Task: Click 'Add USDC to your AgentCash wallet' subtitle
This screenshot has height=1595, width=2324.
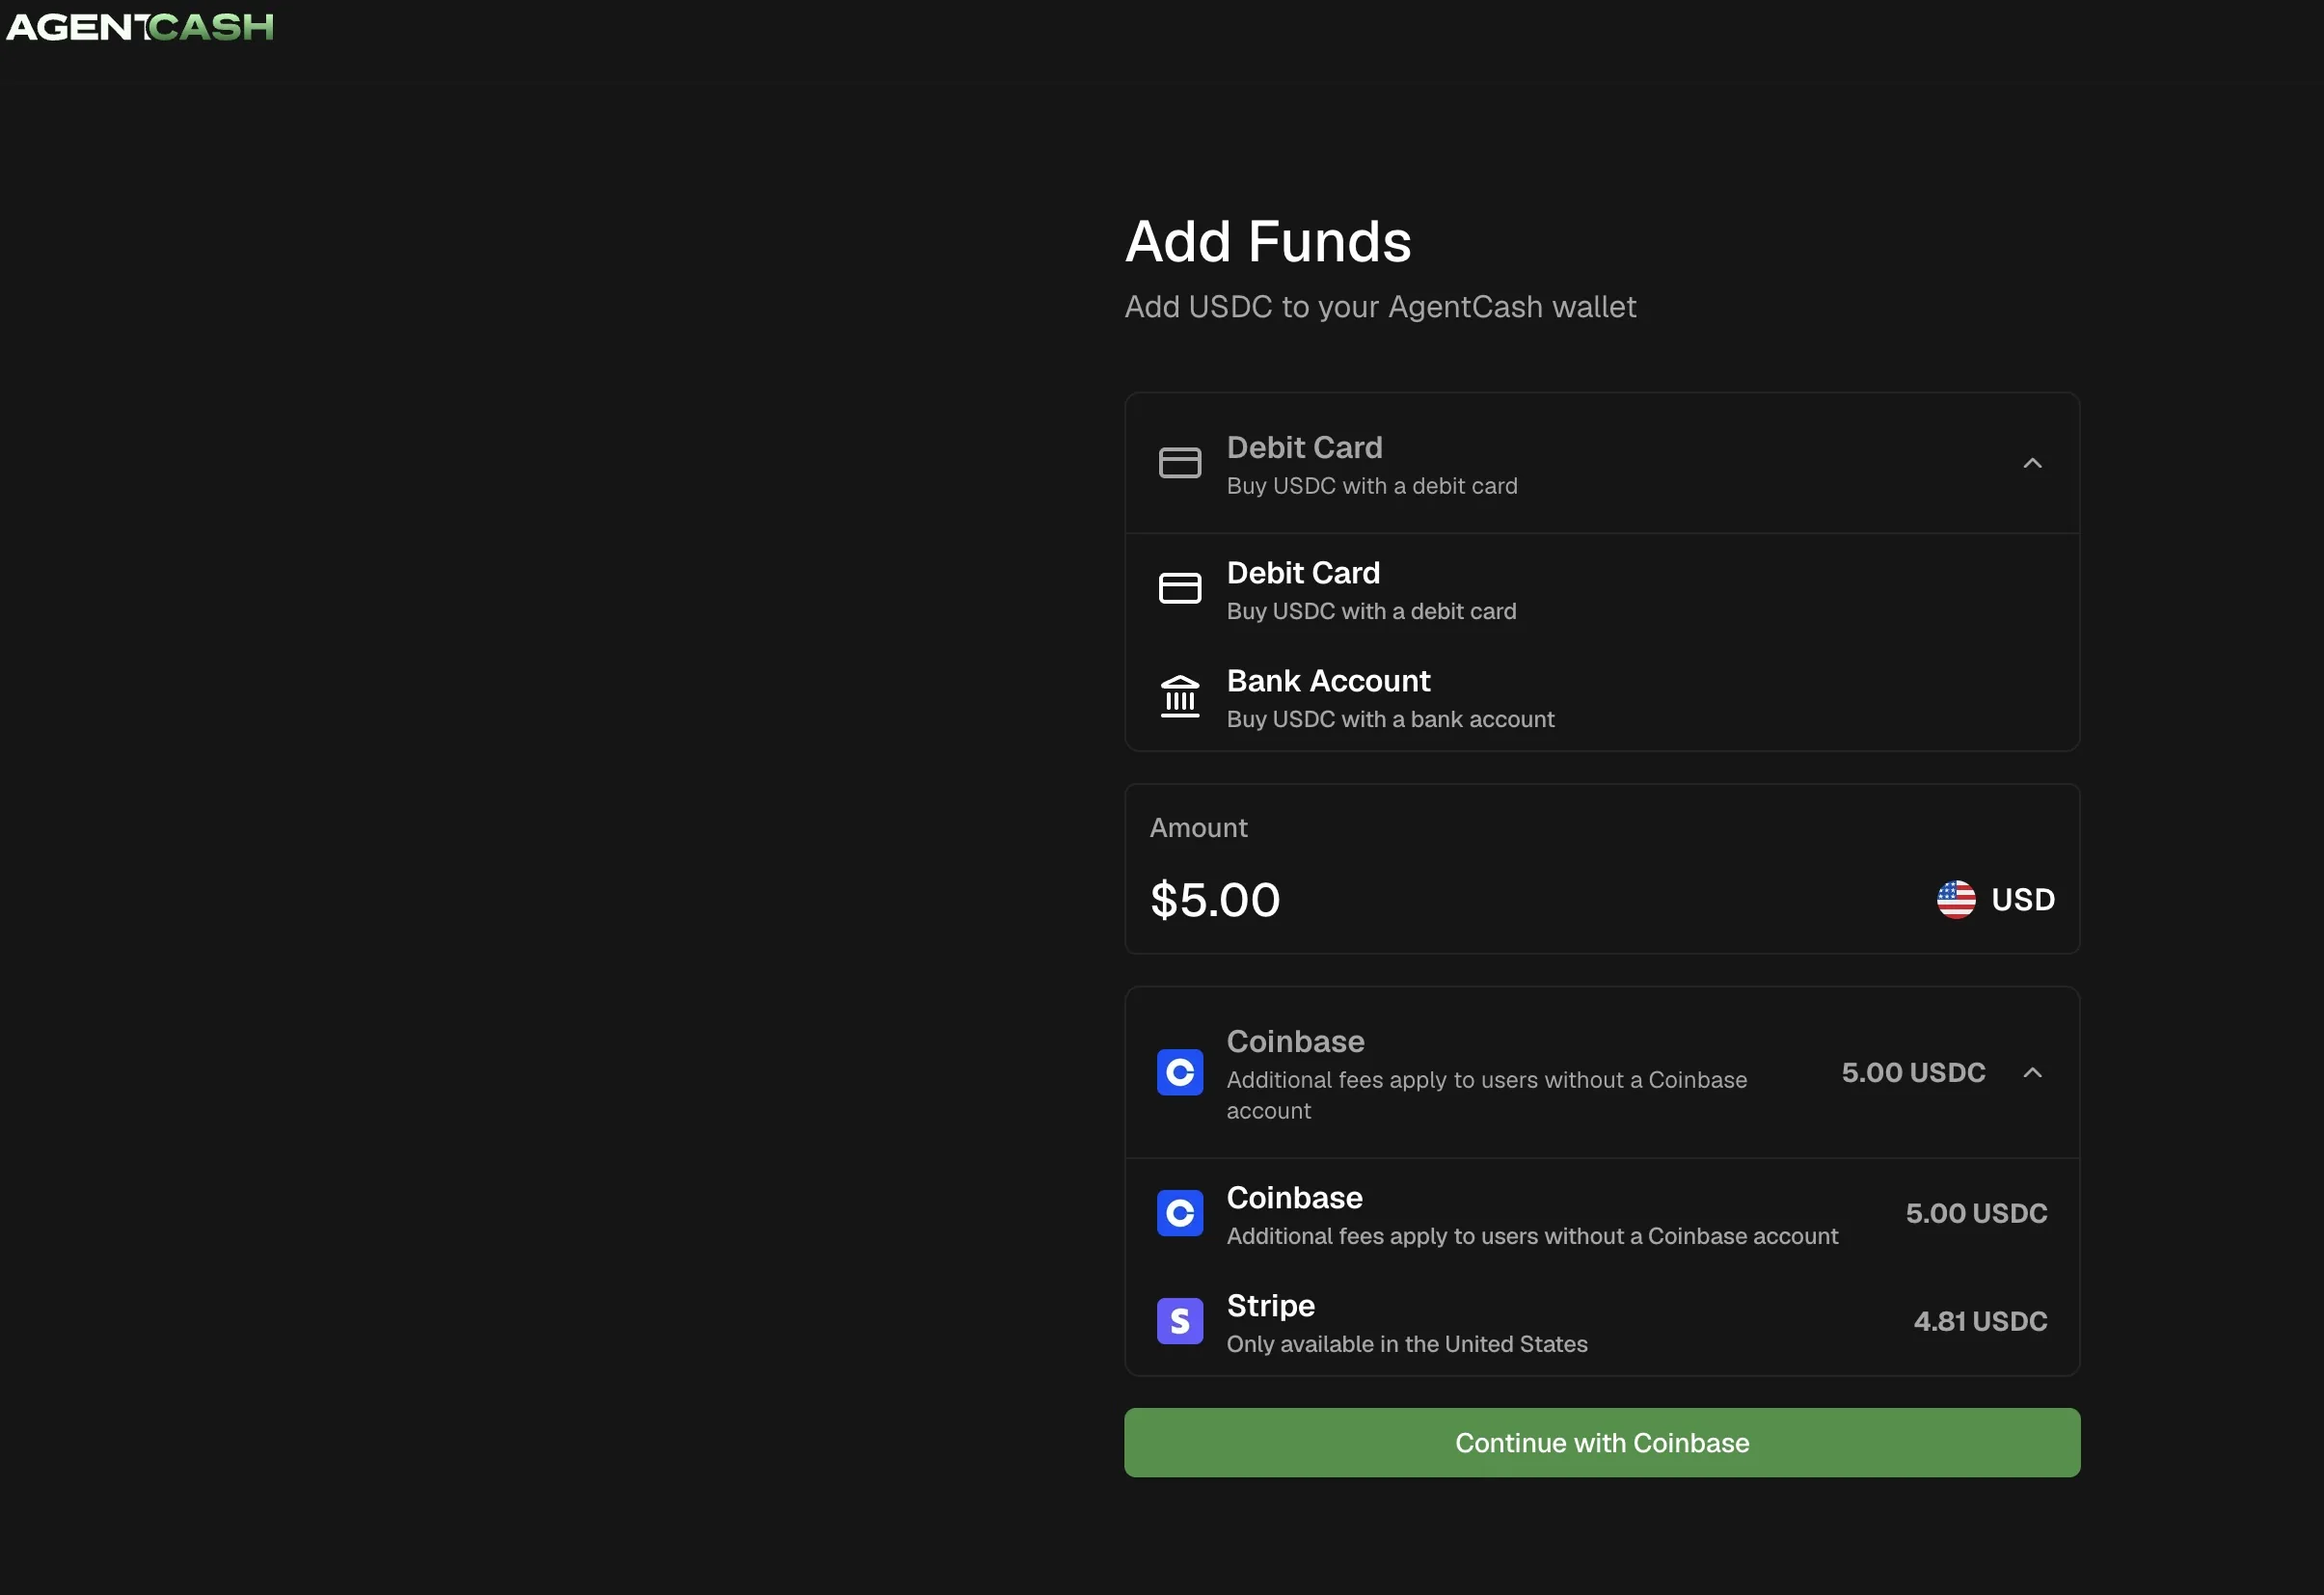Action: coord(1380,307)
